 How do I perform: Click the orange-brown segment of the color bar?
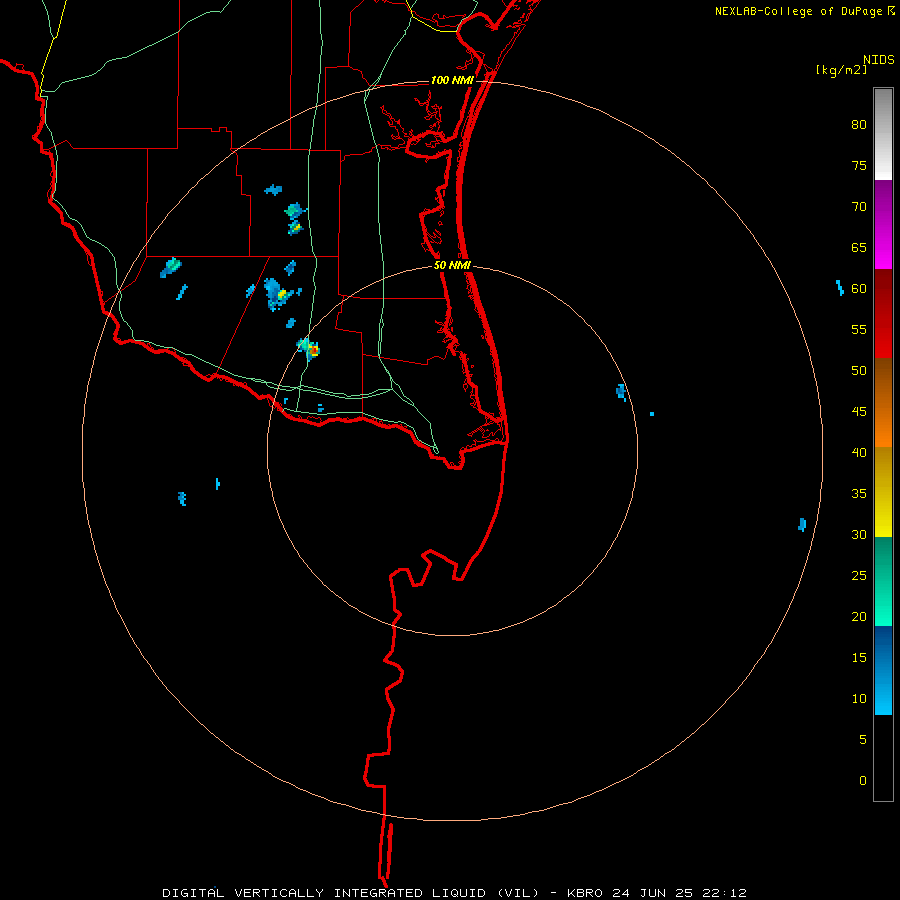883,402
